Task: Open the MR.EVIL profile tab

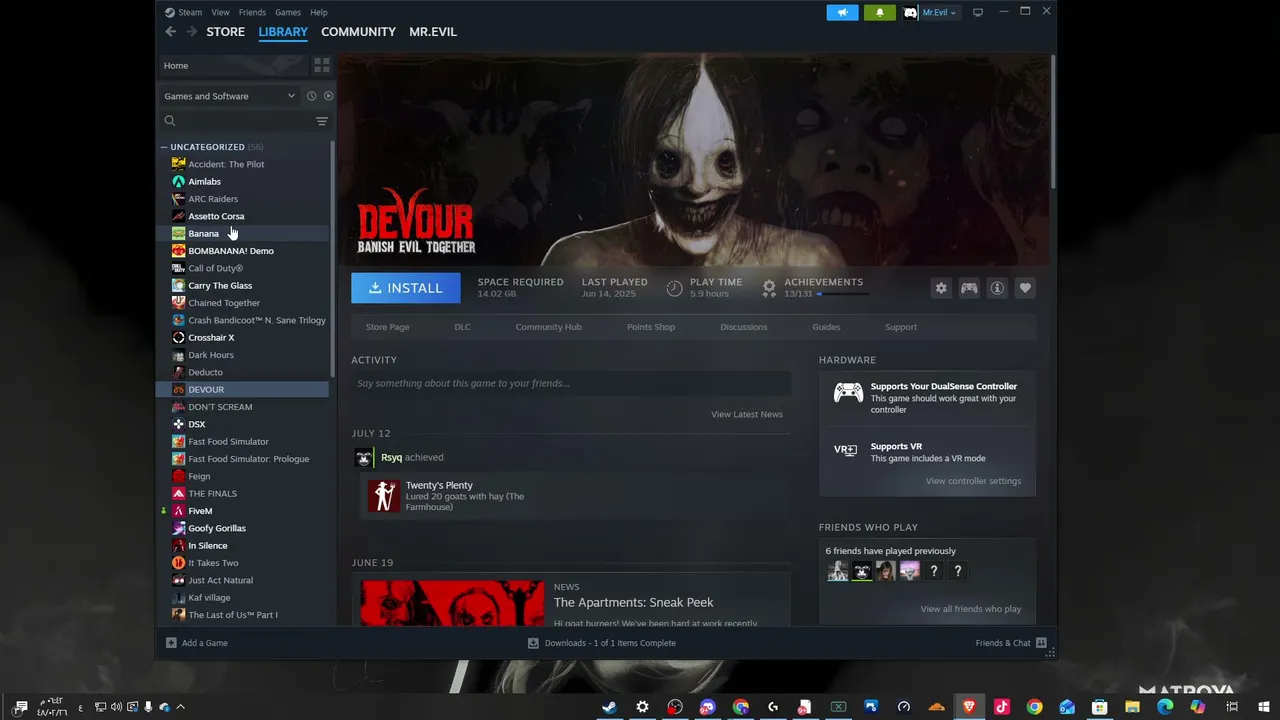Action: pos(433,32)
